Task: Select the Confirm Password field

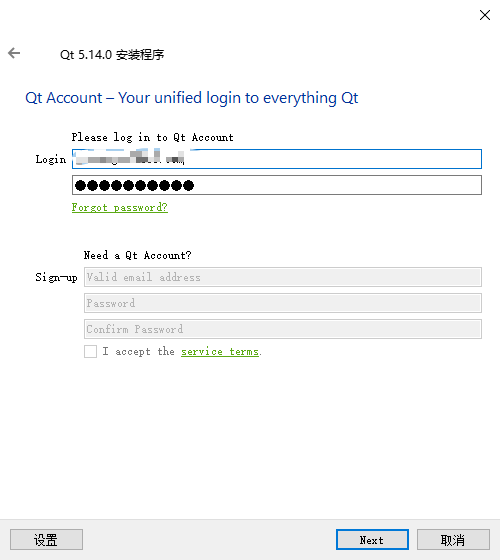Action: 283,329
